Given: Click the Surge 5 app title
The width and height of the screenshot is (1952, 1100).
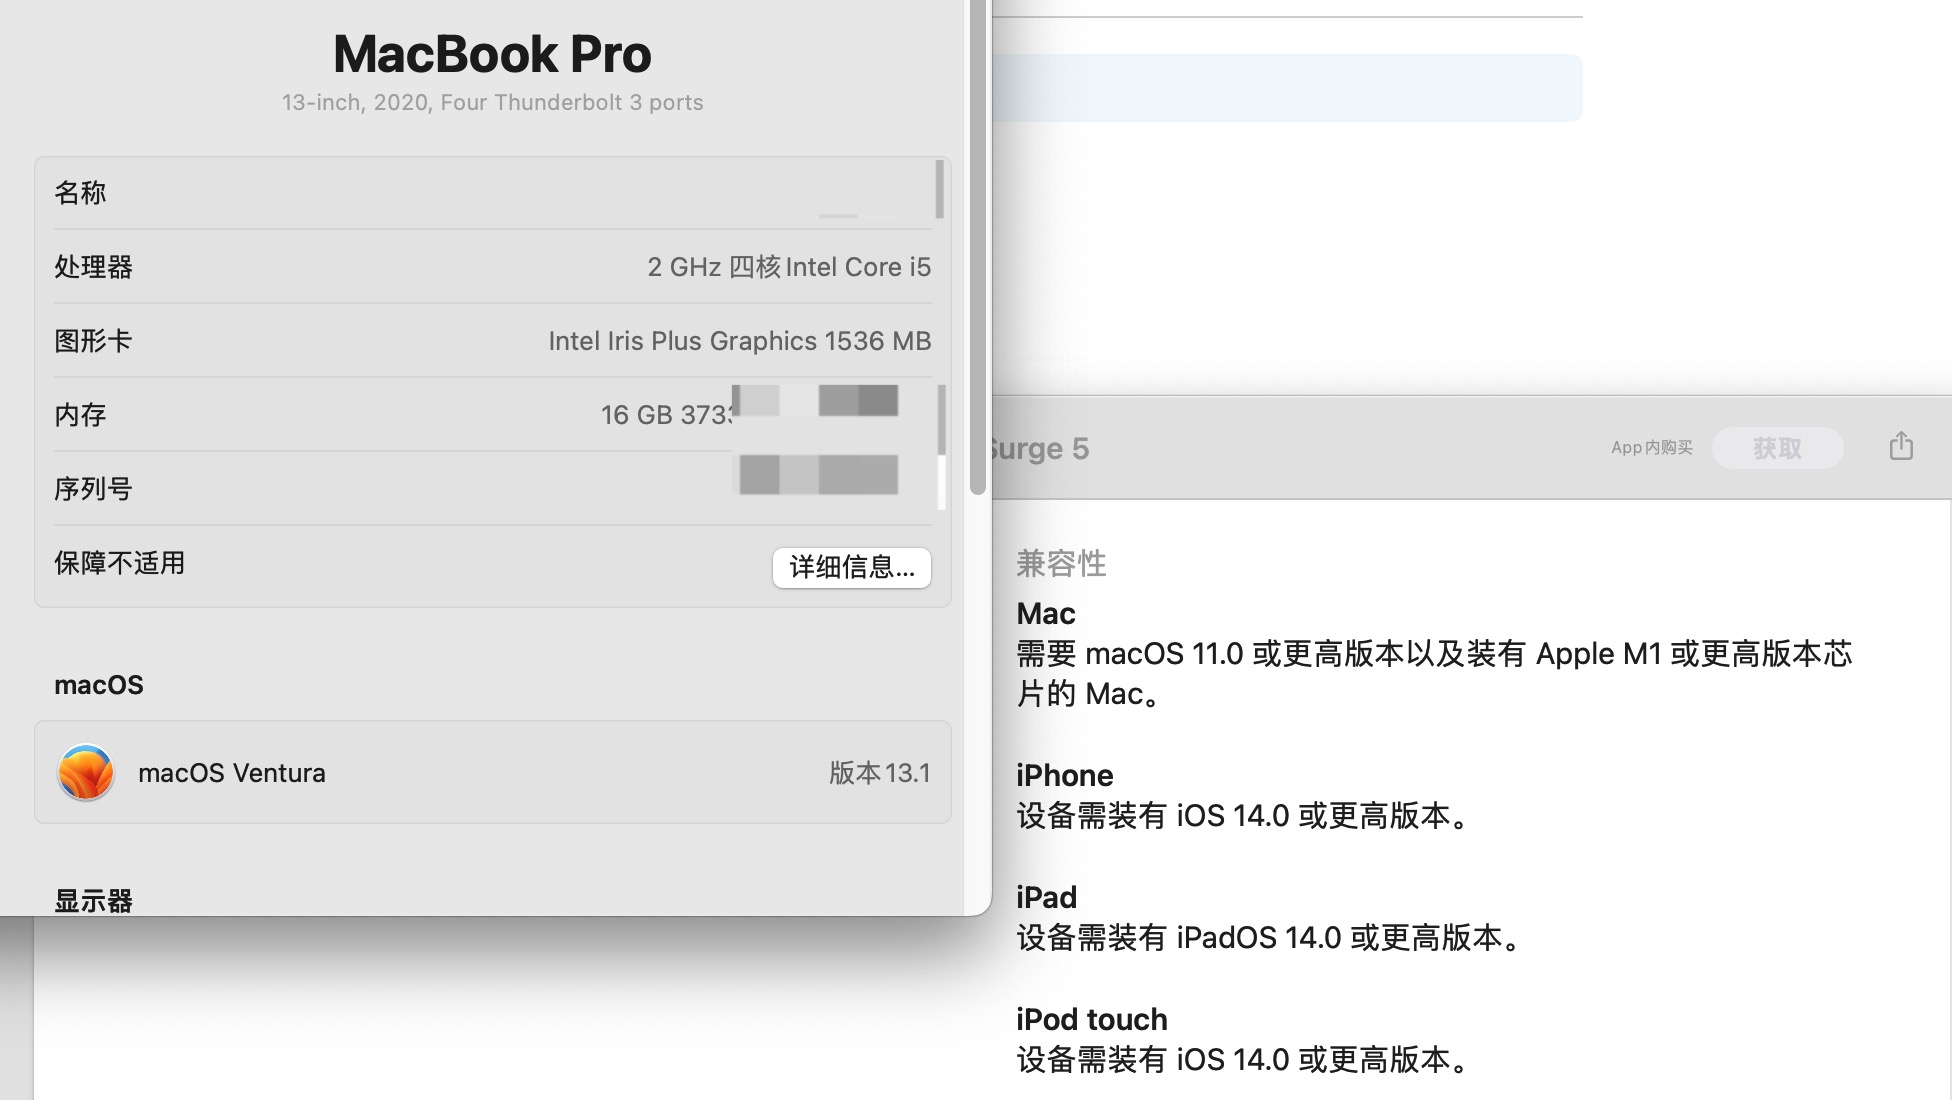Looking at the screenshot, I should click(1041, 448).
